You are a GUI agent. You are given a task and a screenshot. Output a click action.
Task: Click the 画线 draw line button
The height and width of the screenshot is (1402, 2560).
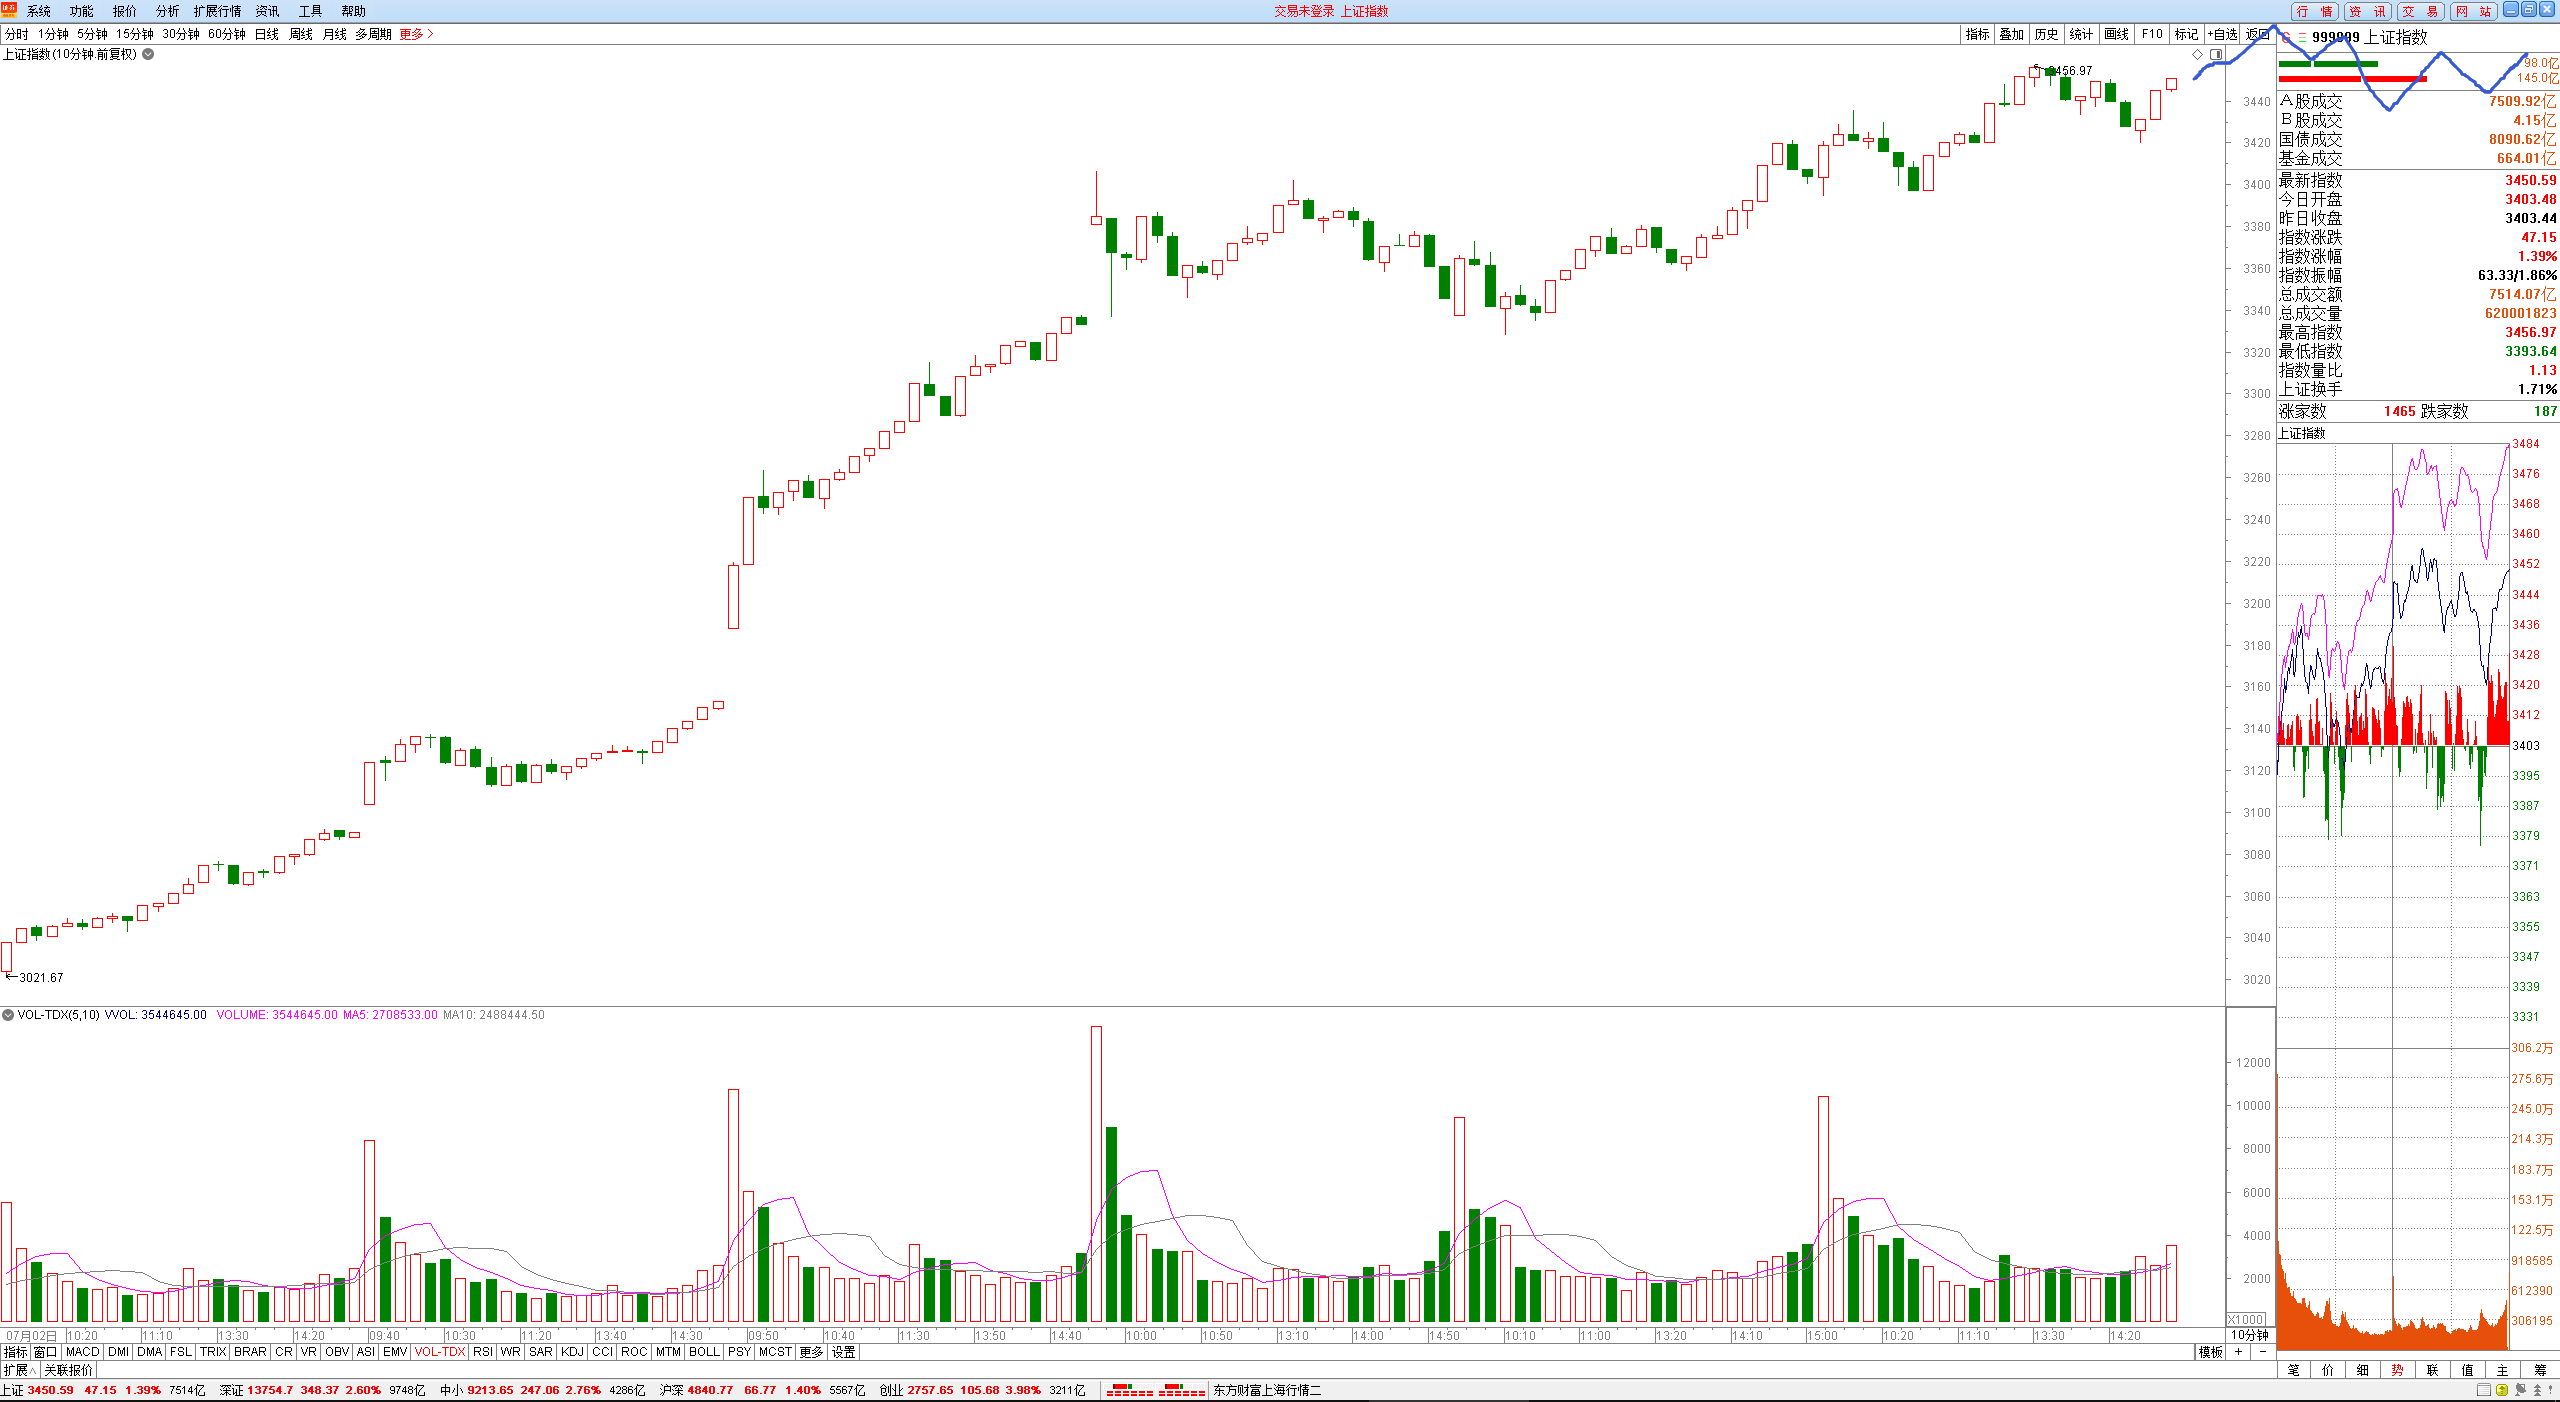tap(2116, 34)
